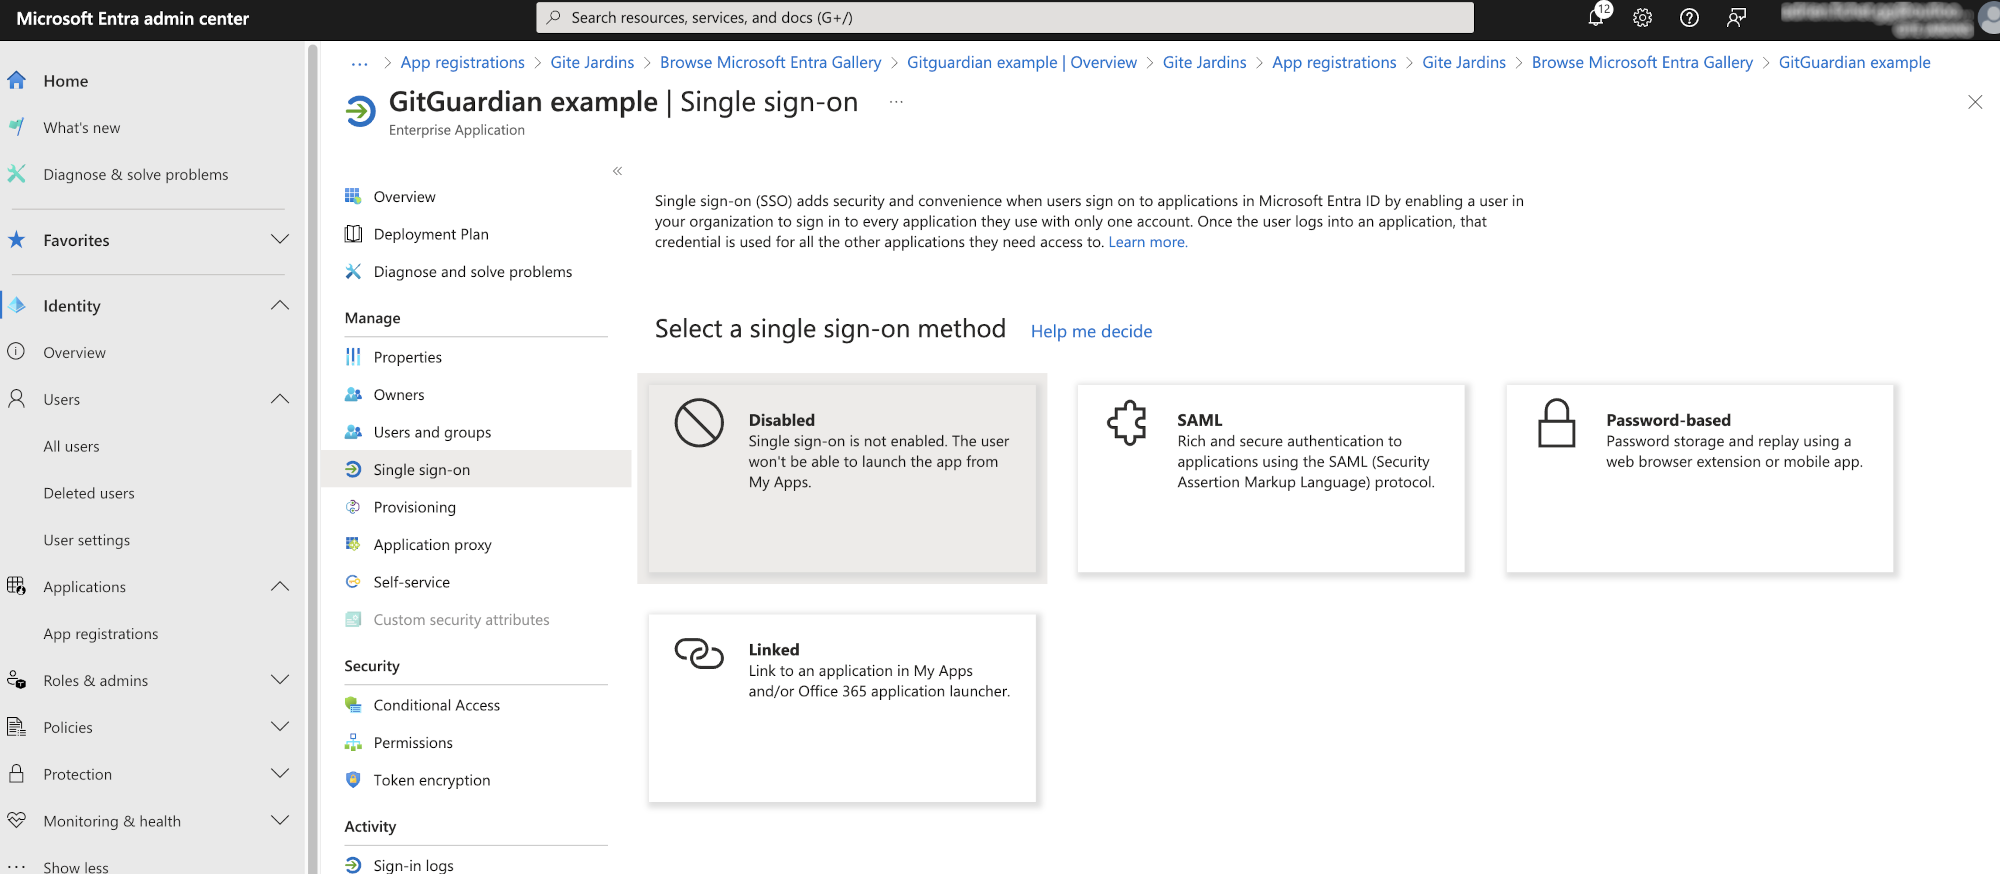
Task: Click the last GitGuardian example breadcrumb
Action: (1854, 62)
